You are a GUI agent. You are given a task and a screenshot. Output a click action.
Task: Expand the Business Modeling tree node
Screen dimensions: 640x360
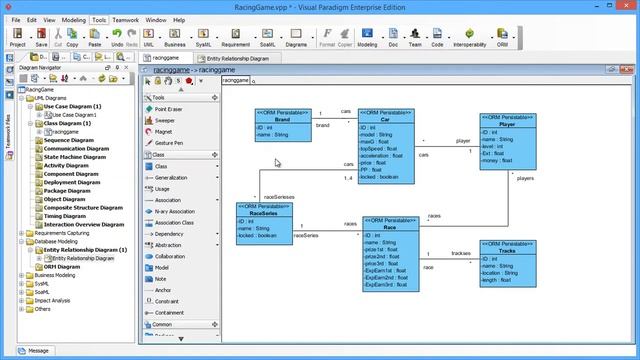tap(22, 275)
